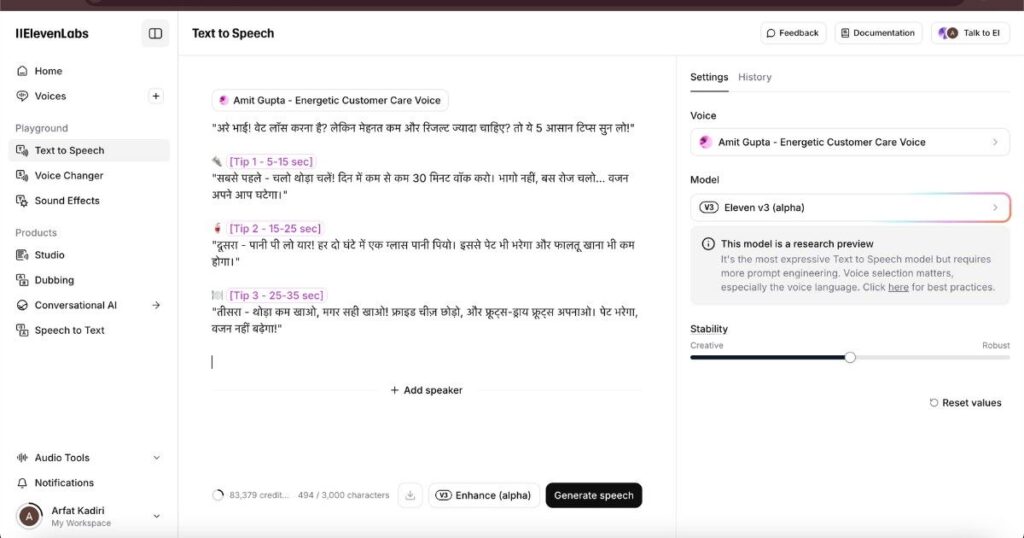Open the Voice selector Amit Gupta
The image size is (1024, 538).
[x=850, y=142]
